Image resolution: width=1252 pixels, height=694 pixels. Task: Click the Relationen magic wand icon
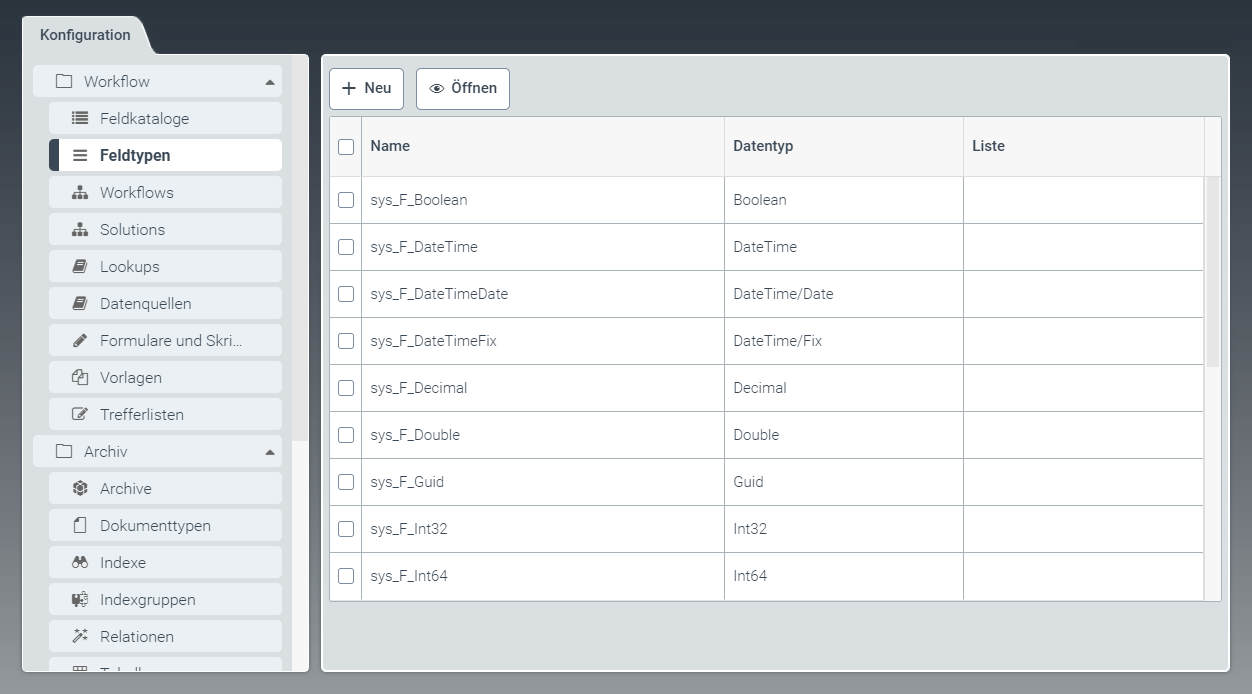[80, 636]
